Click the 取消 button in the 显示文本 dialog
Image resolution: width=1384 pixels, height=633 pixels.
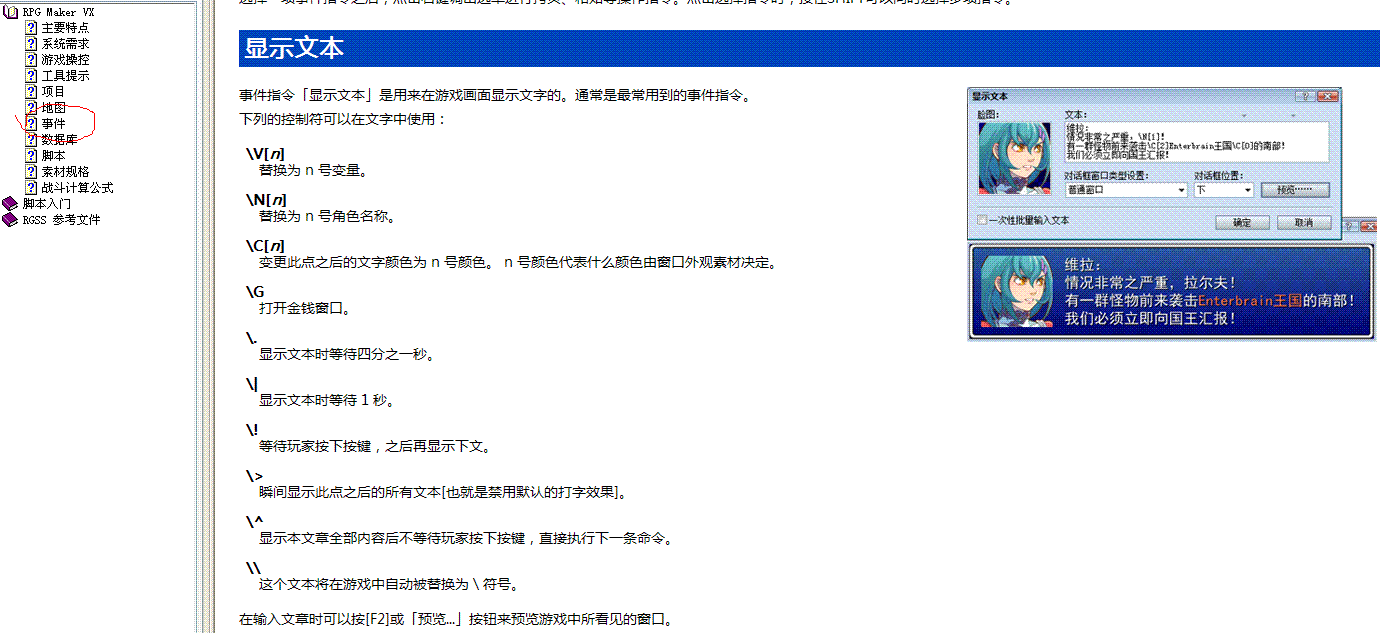coord(1304,223)
